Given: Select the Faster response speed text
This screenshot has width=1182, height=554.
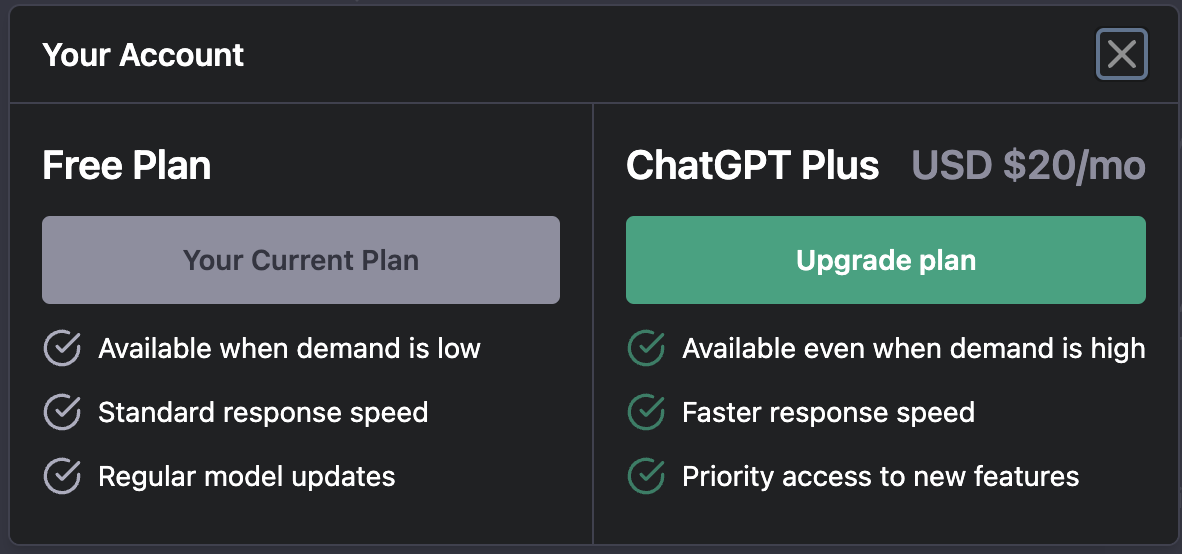Looking at the screenshot, I should pos(828,412).
